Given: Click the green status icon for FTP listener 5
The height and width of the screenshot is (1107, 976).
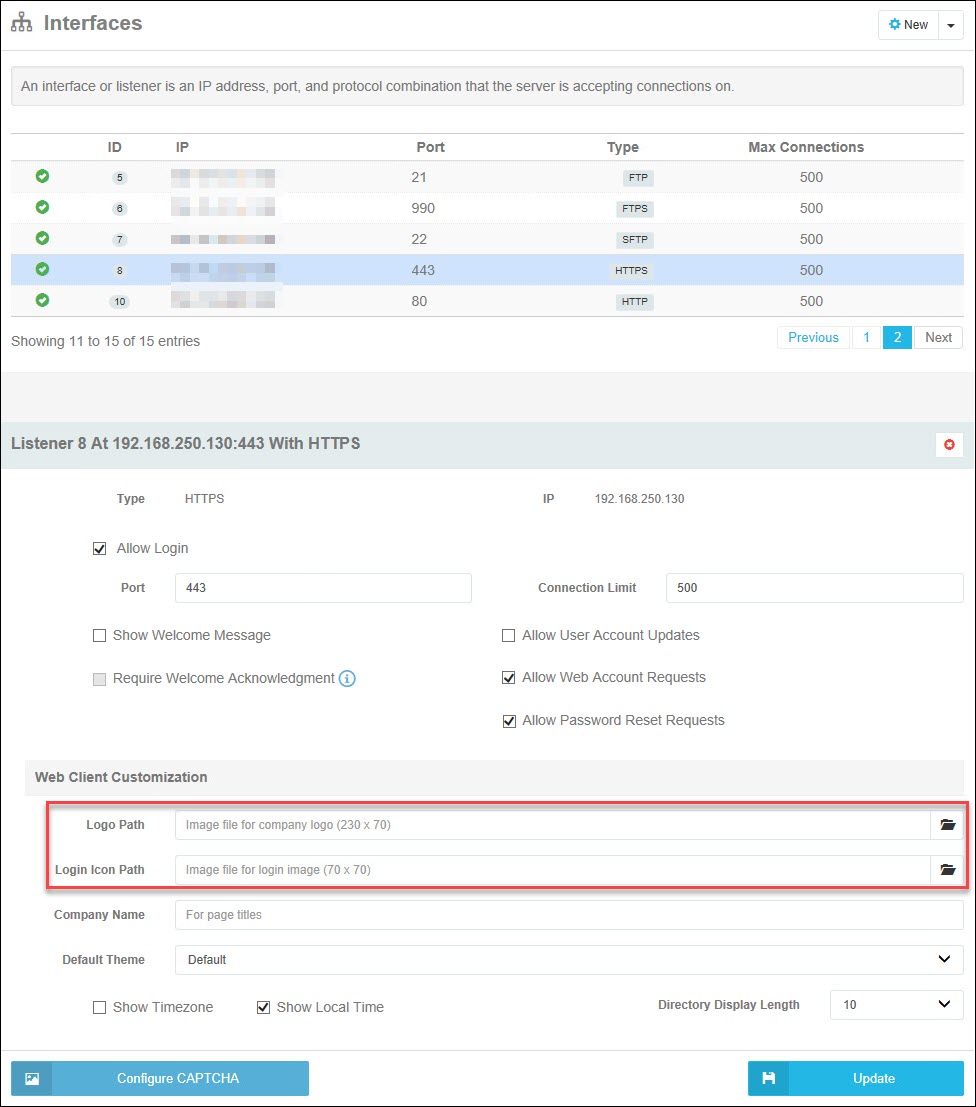Looking at the screenshot, I should click(42, 176).
